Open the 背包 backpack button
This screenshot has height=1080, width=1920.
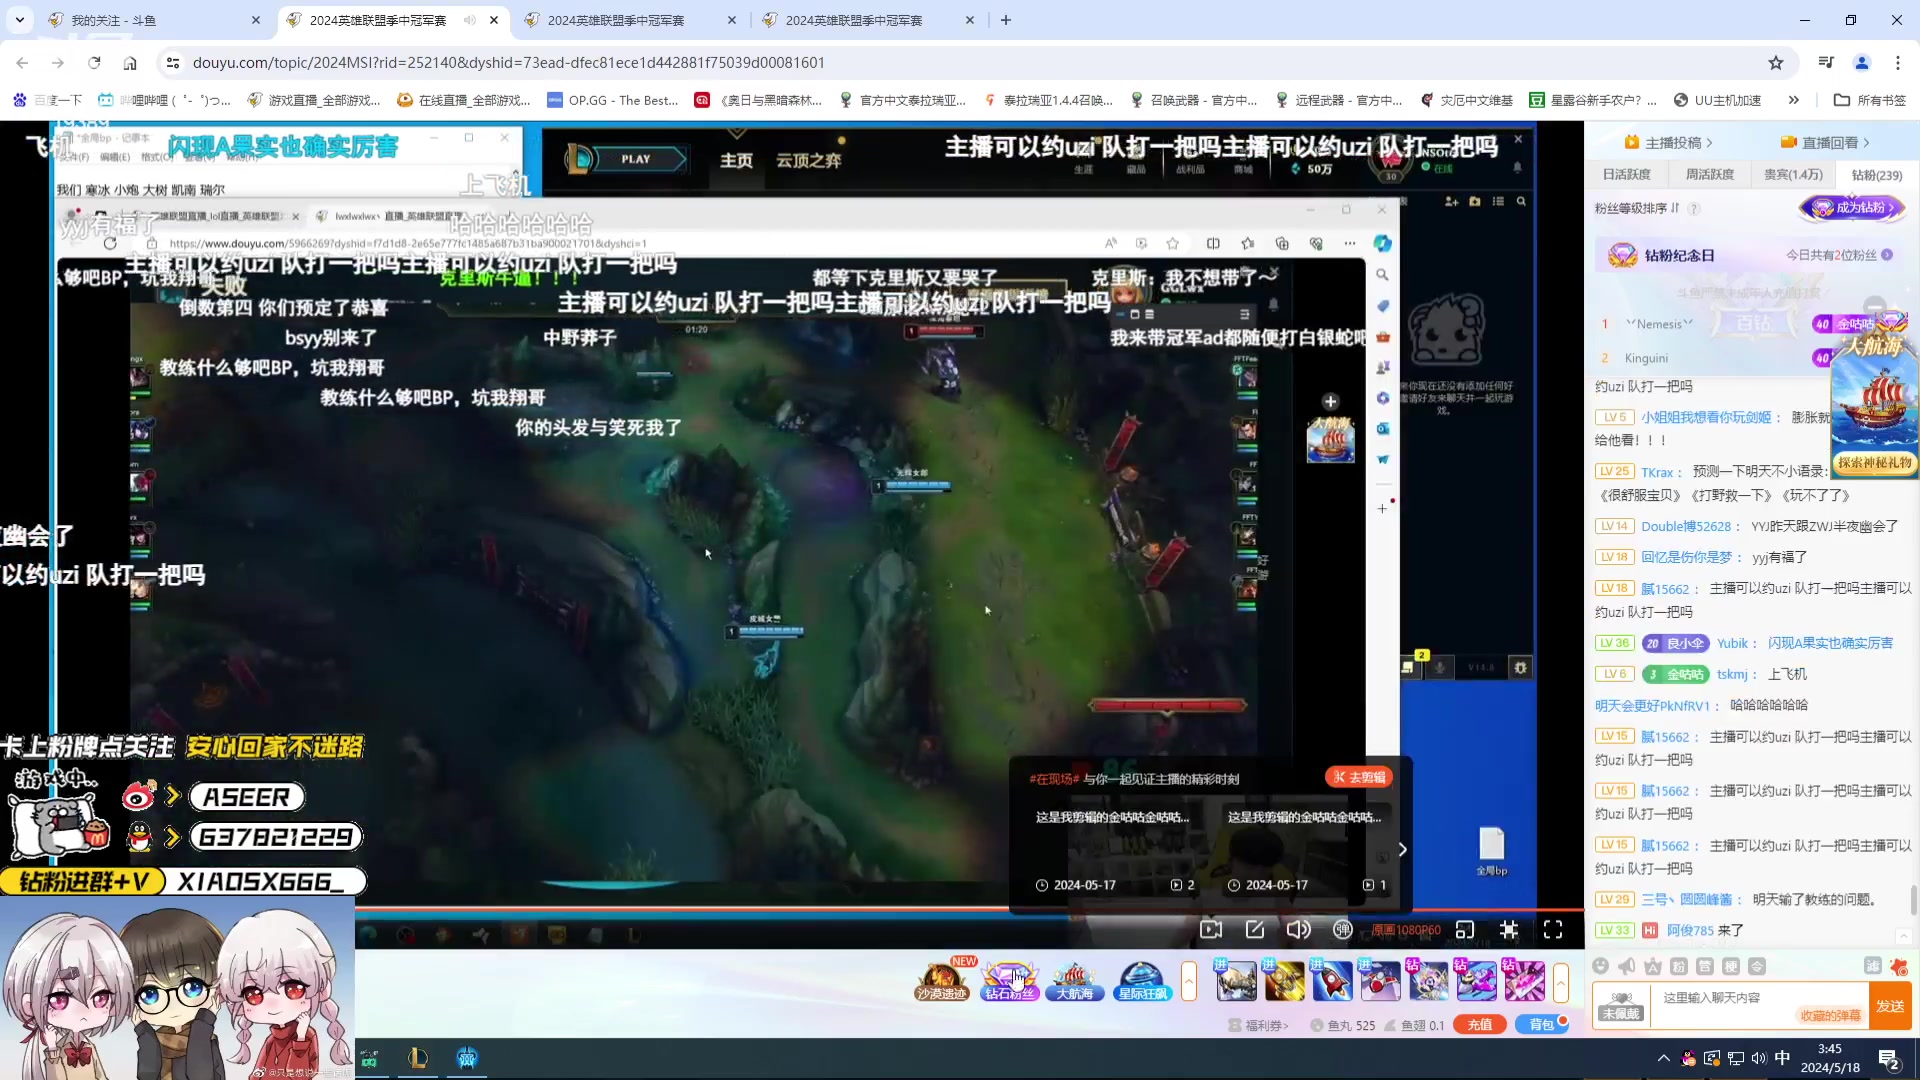pyautogui.click(x=1542, y=1025)
